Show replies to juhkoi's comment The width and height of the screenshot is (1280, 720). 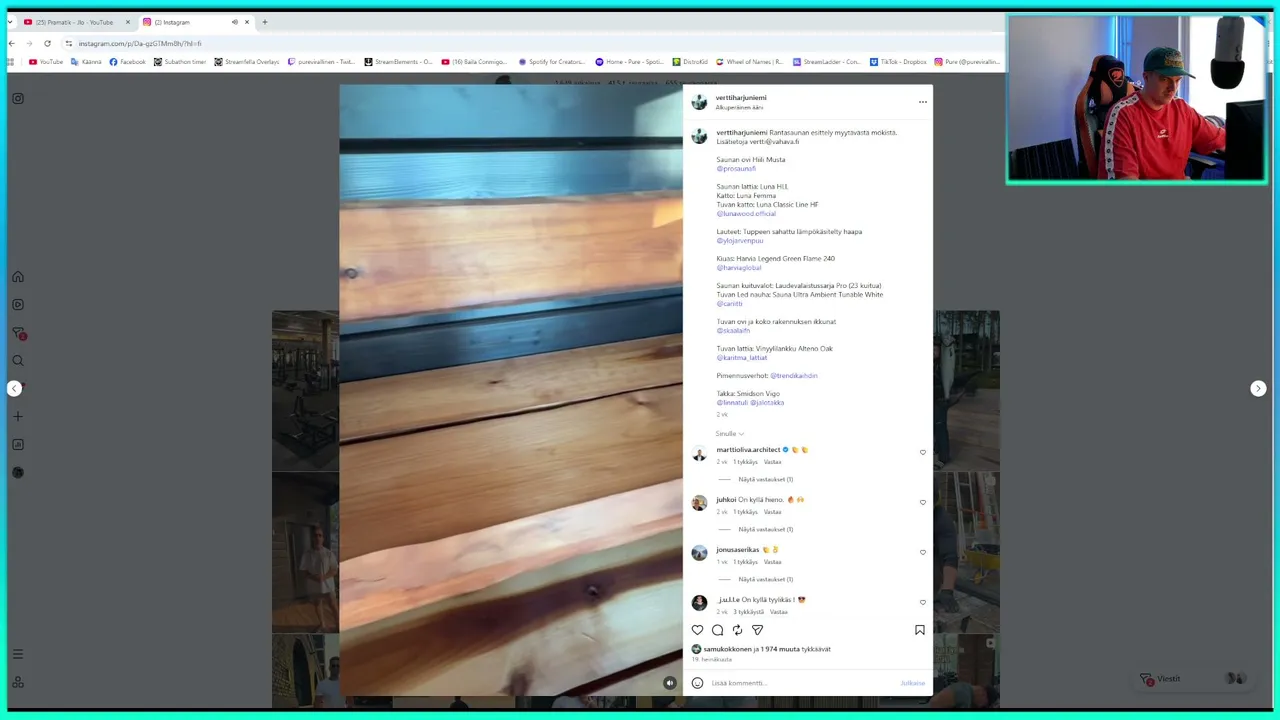click(x=766, y=529)
